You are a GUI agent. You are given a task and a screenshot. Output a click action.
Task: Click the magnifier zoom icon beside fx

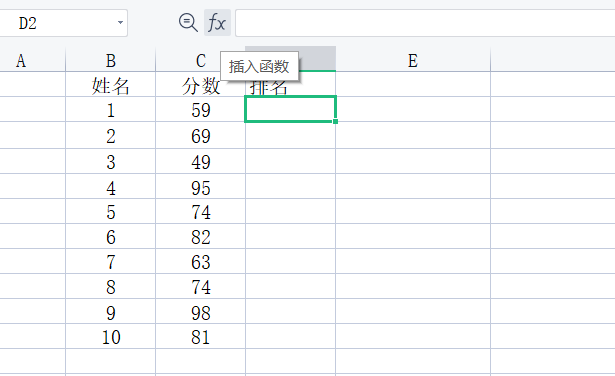pos(188,23)
